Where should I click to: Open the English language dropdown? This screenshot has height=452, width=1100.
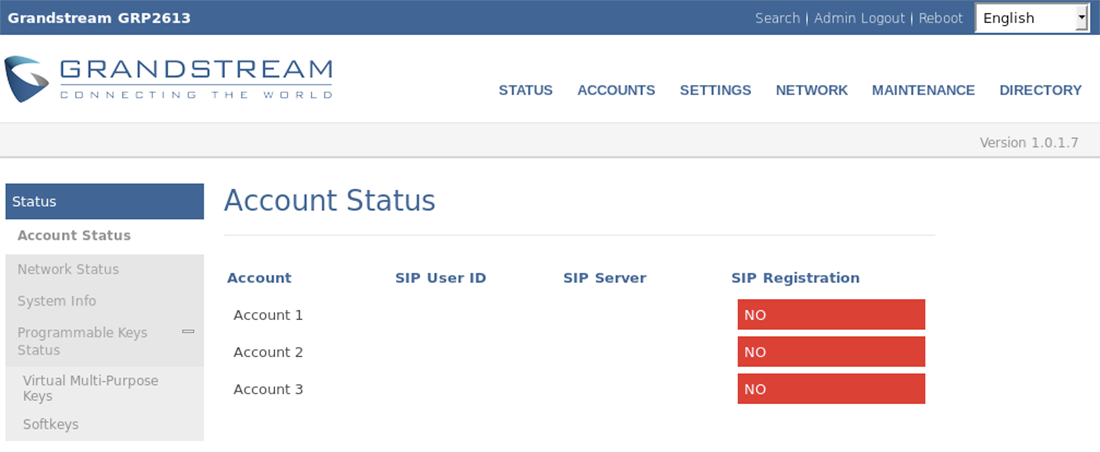[1032, 18]
